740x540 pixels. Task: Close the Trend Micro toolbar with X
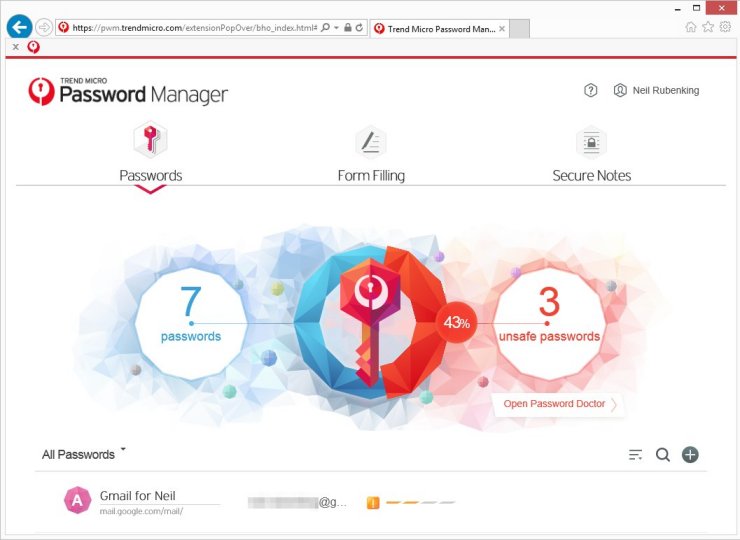click(16, 47)
